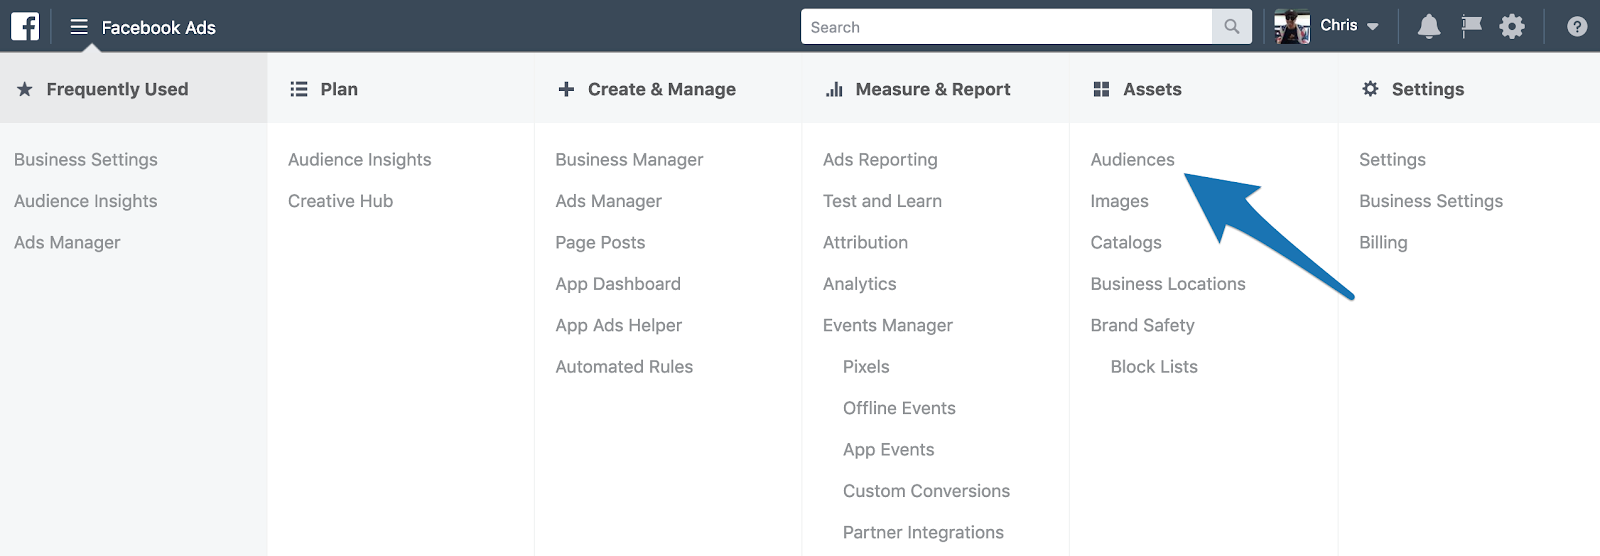Open Brand Safety
This screenshot has height=556, width=1600.
pos(1142,326)
